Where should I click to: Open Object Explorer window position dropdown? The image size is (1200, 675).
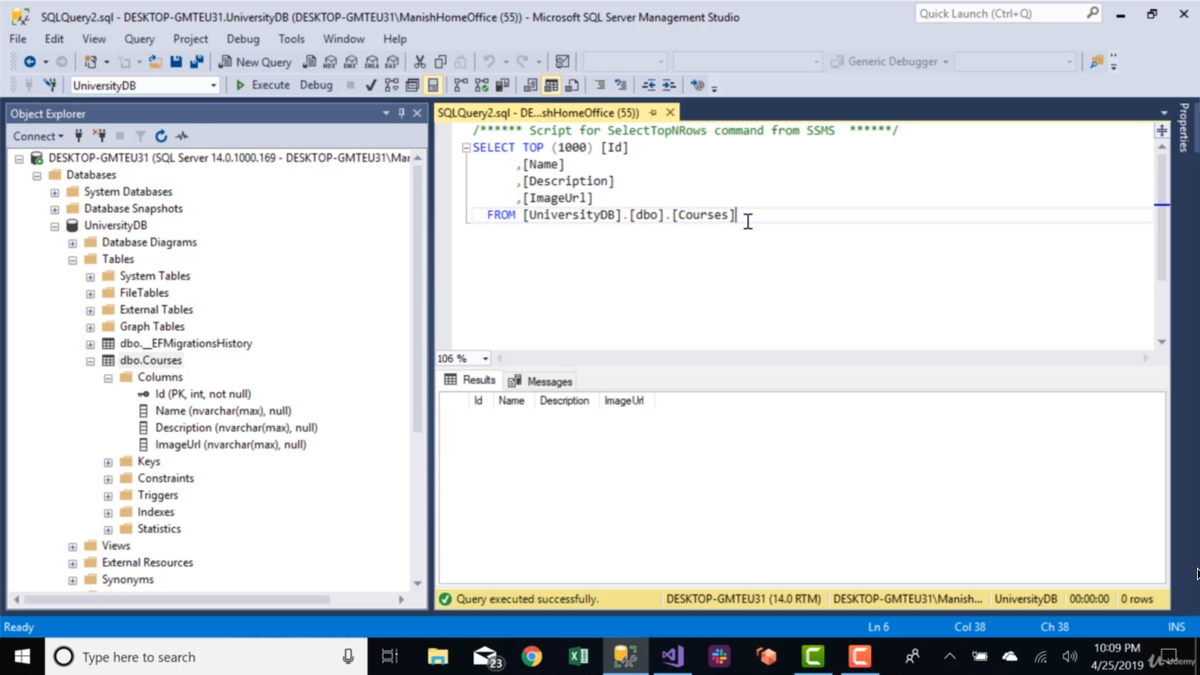[x=386, y=114]
